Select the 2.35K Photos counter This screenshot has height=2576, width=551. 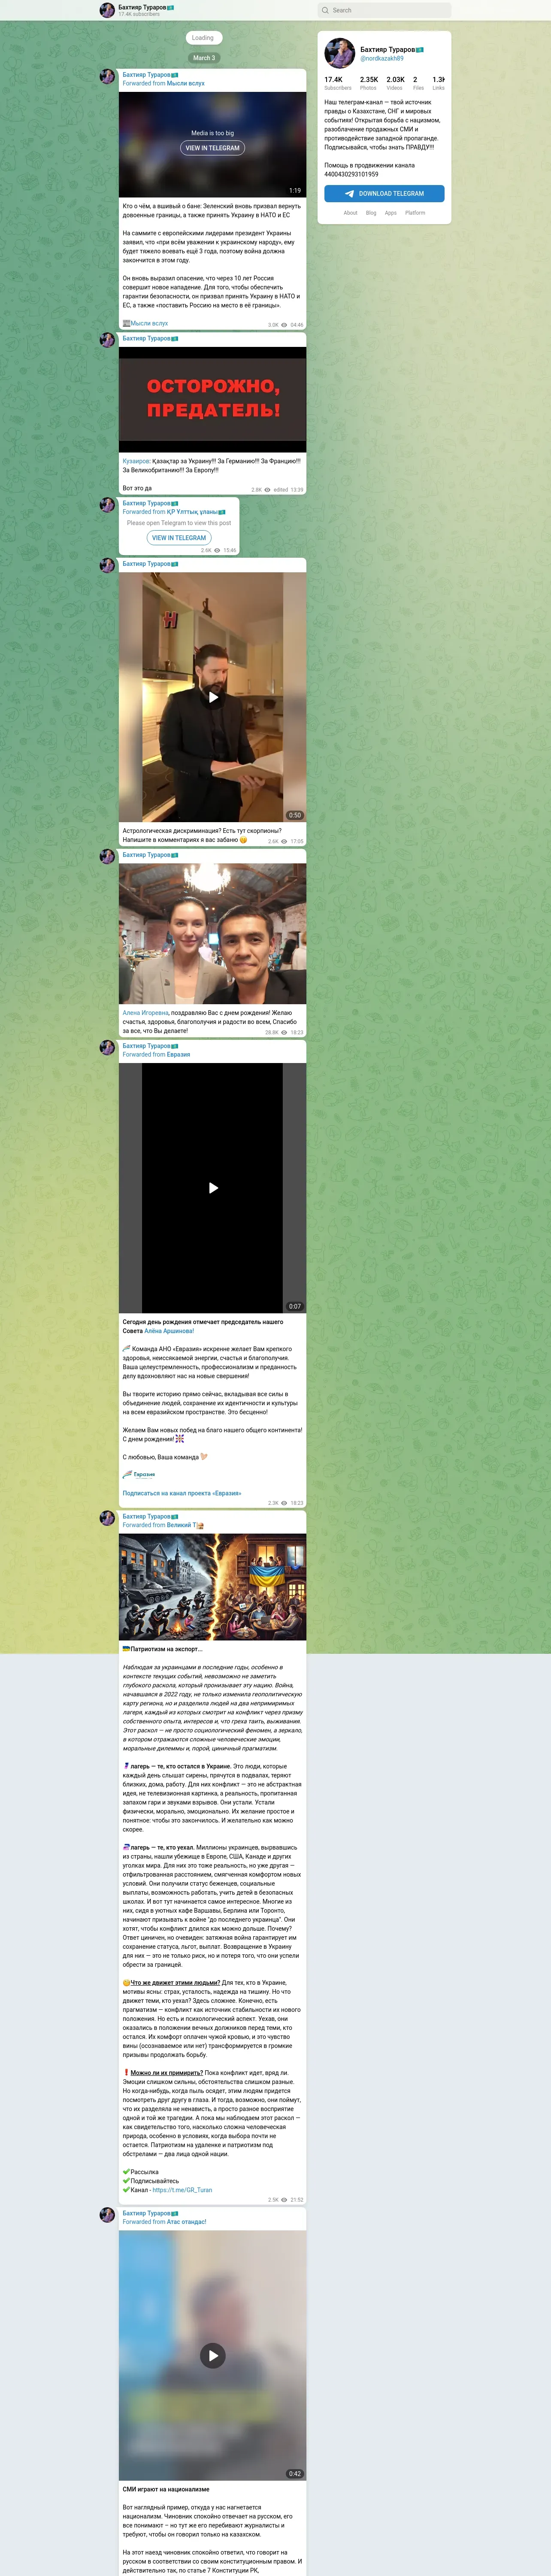point(369,83)
